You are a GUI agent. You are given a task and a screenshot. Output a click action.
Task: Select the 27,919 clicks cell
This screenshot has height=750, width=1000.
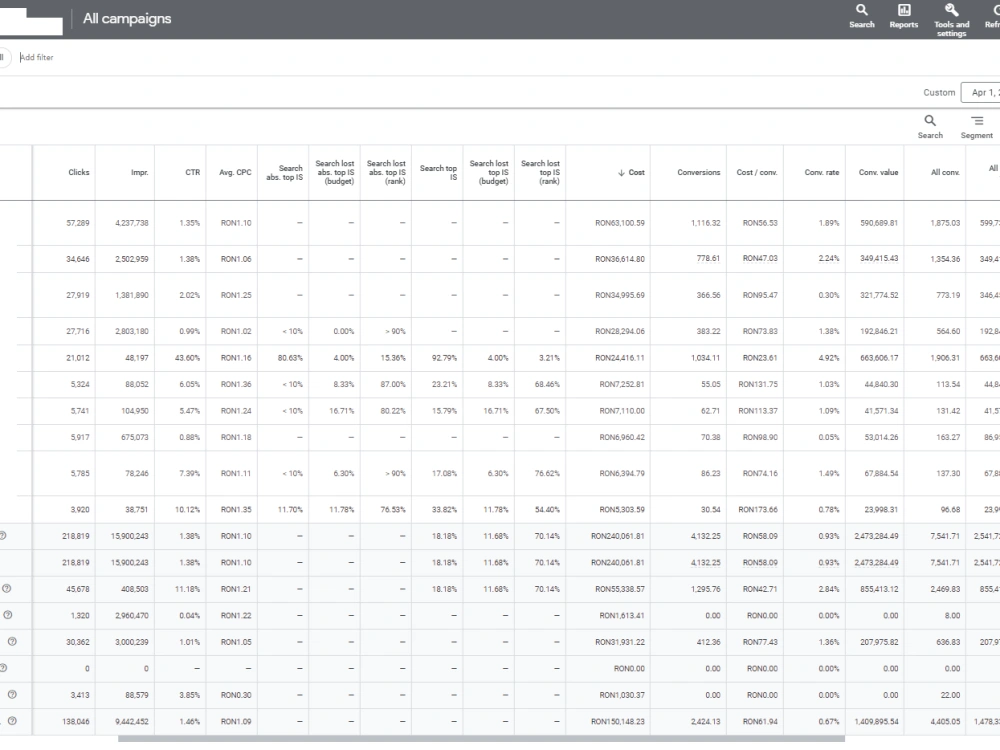(x=78, y=295)
